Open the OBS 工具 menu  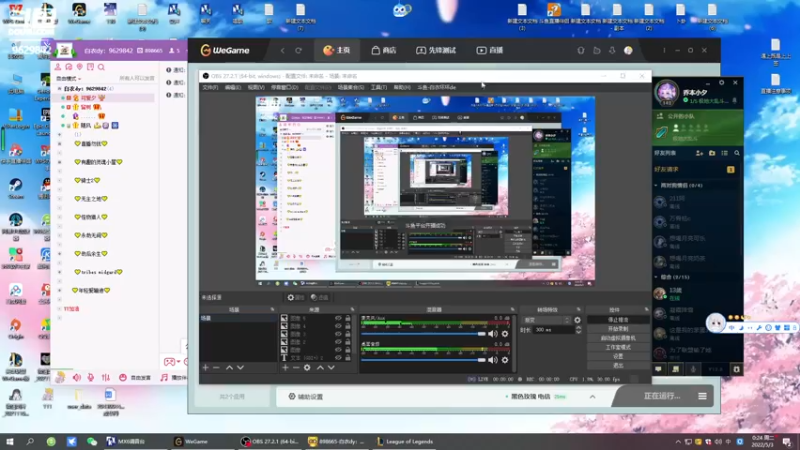click(x=379, y=87)
